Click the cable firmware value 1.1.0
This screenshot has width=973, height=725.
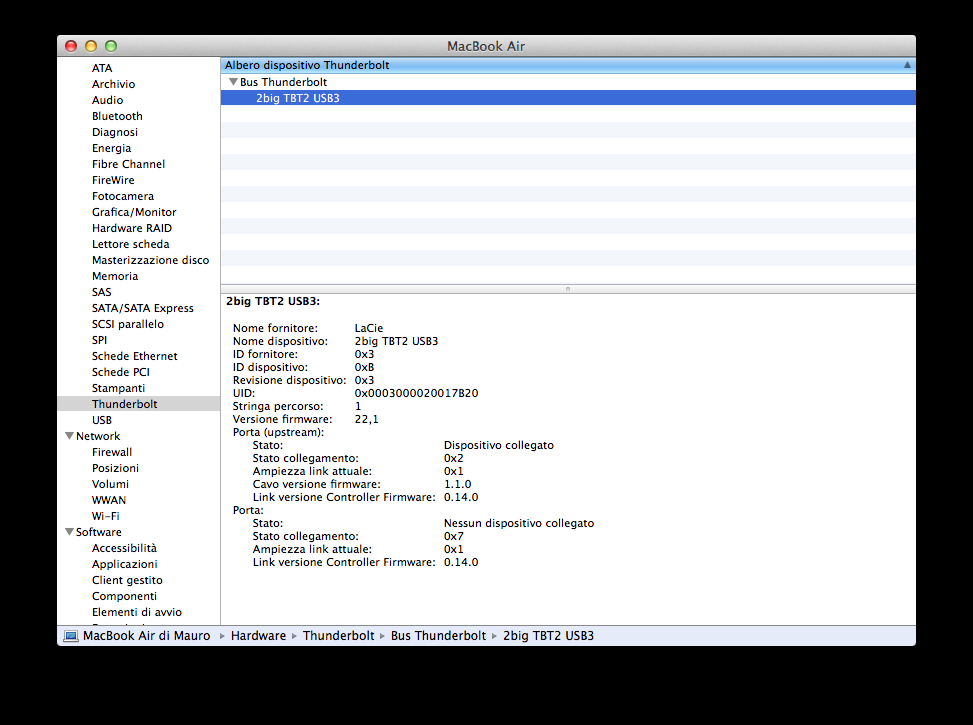pyautogui.click(x=457, y=485)
